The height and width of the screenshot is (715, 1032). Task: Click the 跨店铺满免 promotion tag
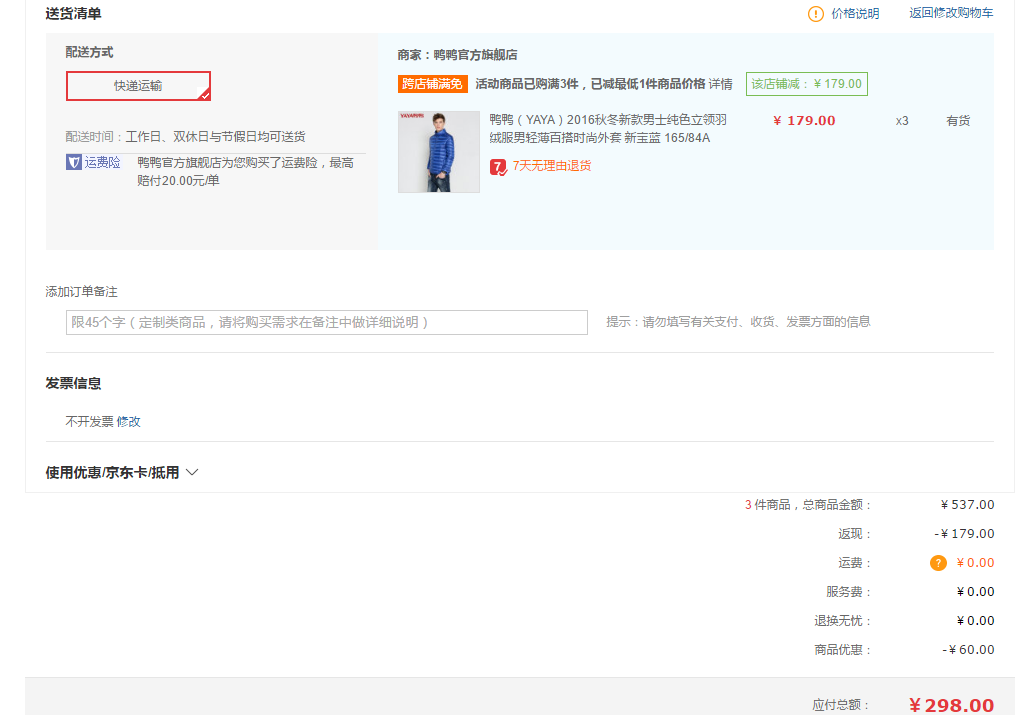pos(432,84)
